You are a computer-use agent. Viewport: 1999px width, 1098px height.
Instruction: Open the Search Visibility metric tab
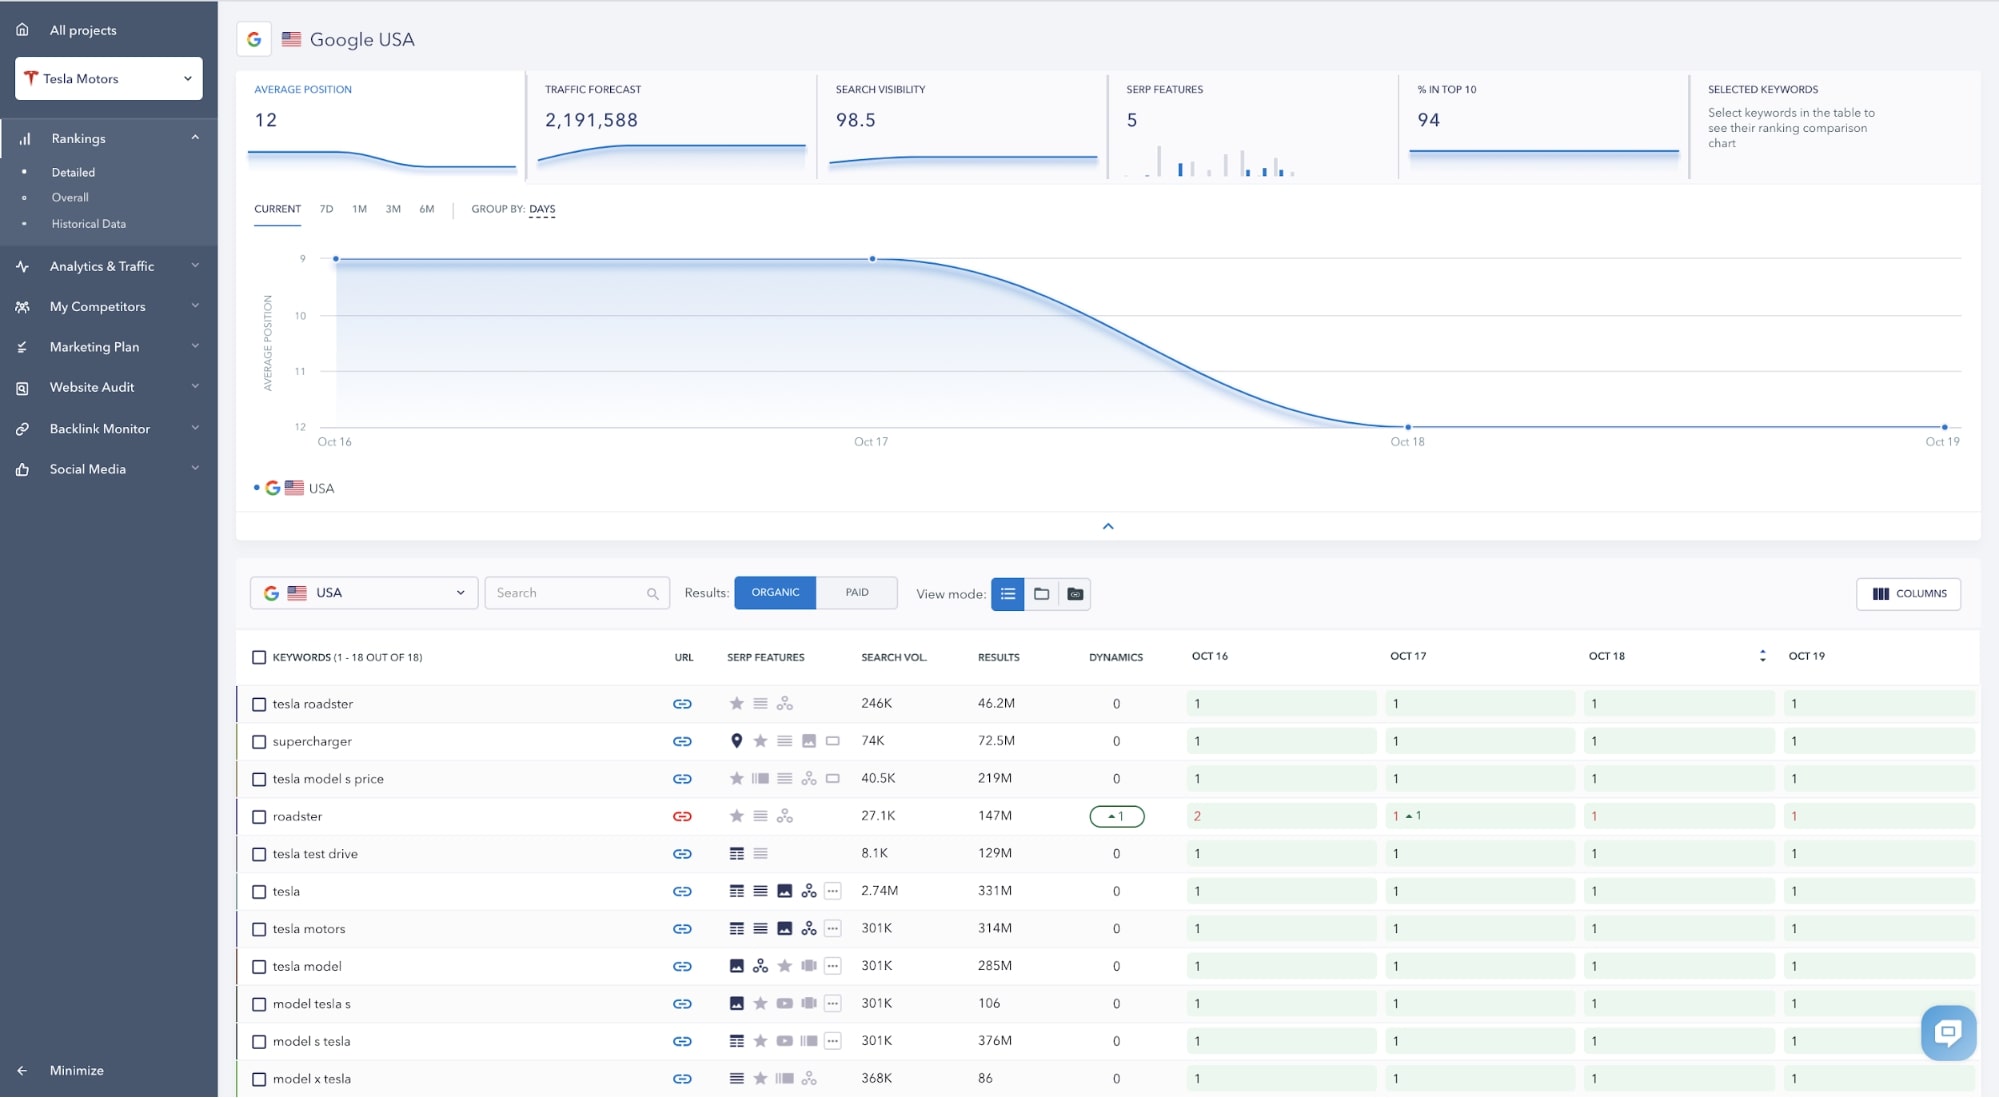click(x=962, y=126)
